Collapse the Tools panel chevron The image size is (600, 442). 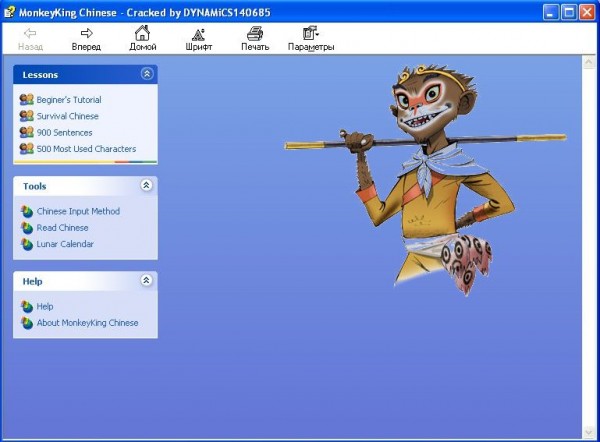coord(147,185)
